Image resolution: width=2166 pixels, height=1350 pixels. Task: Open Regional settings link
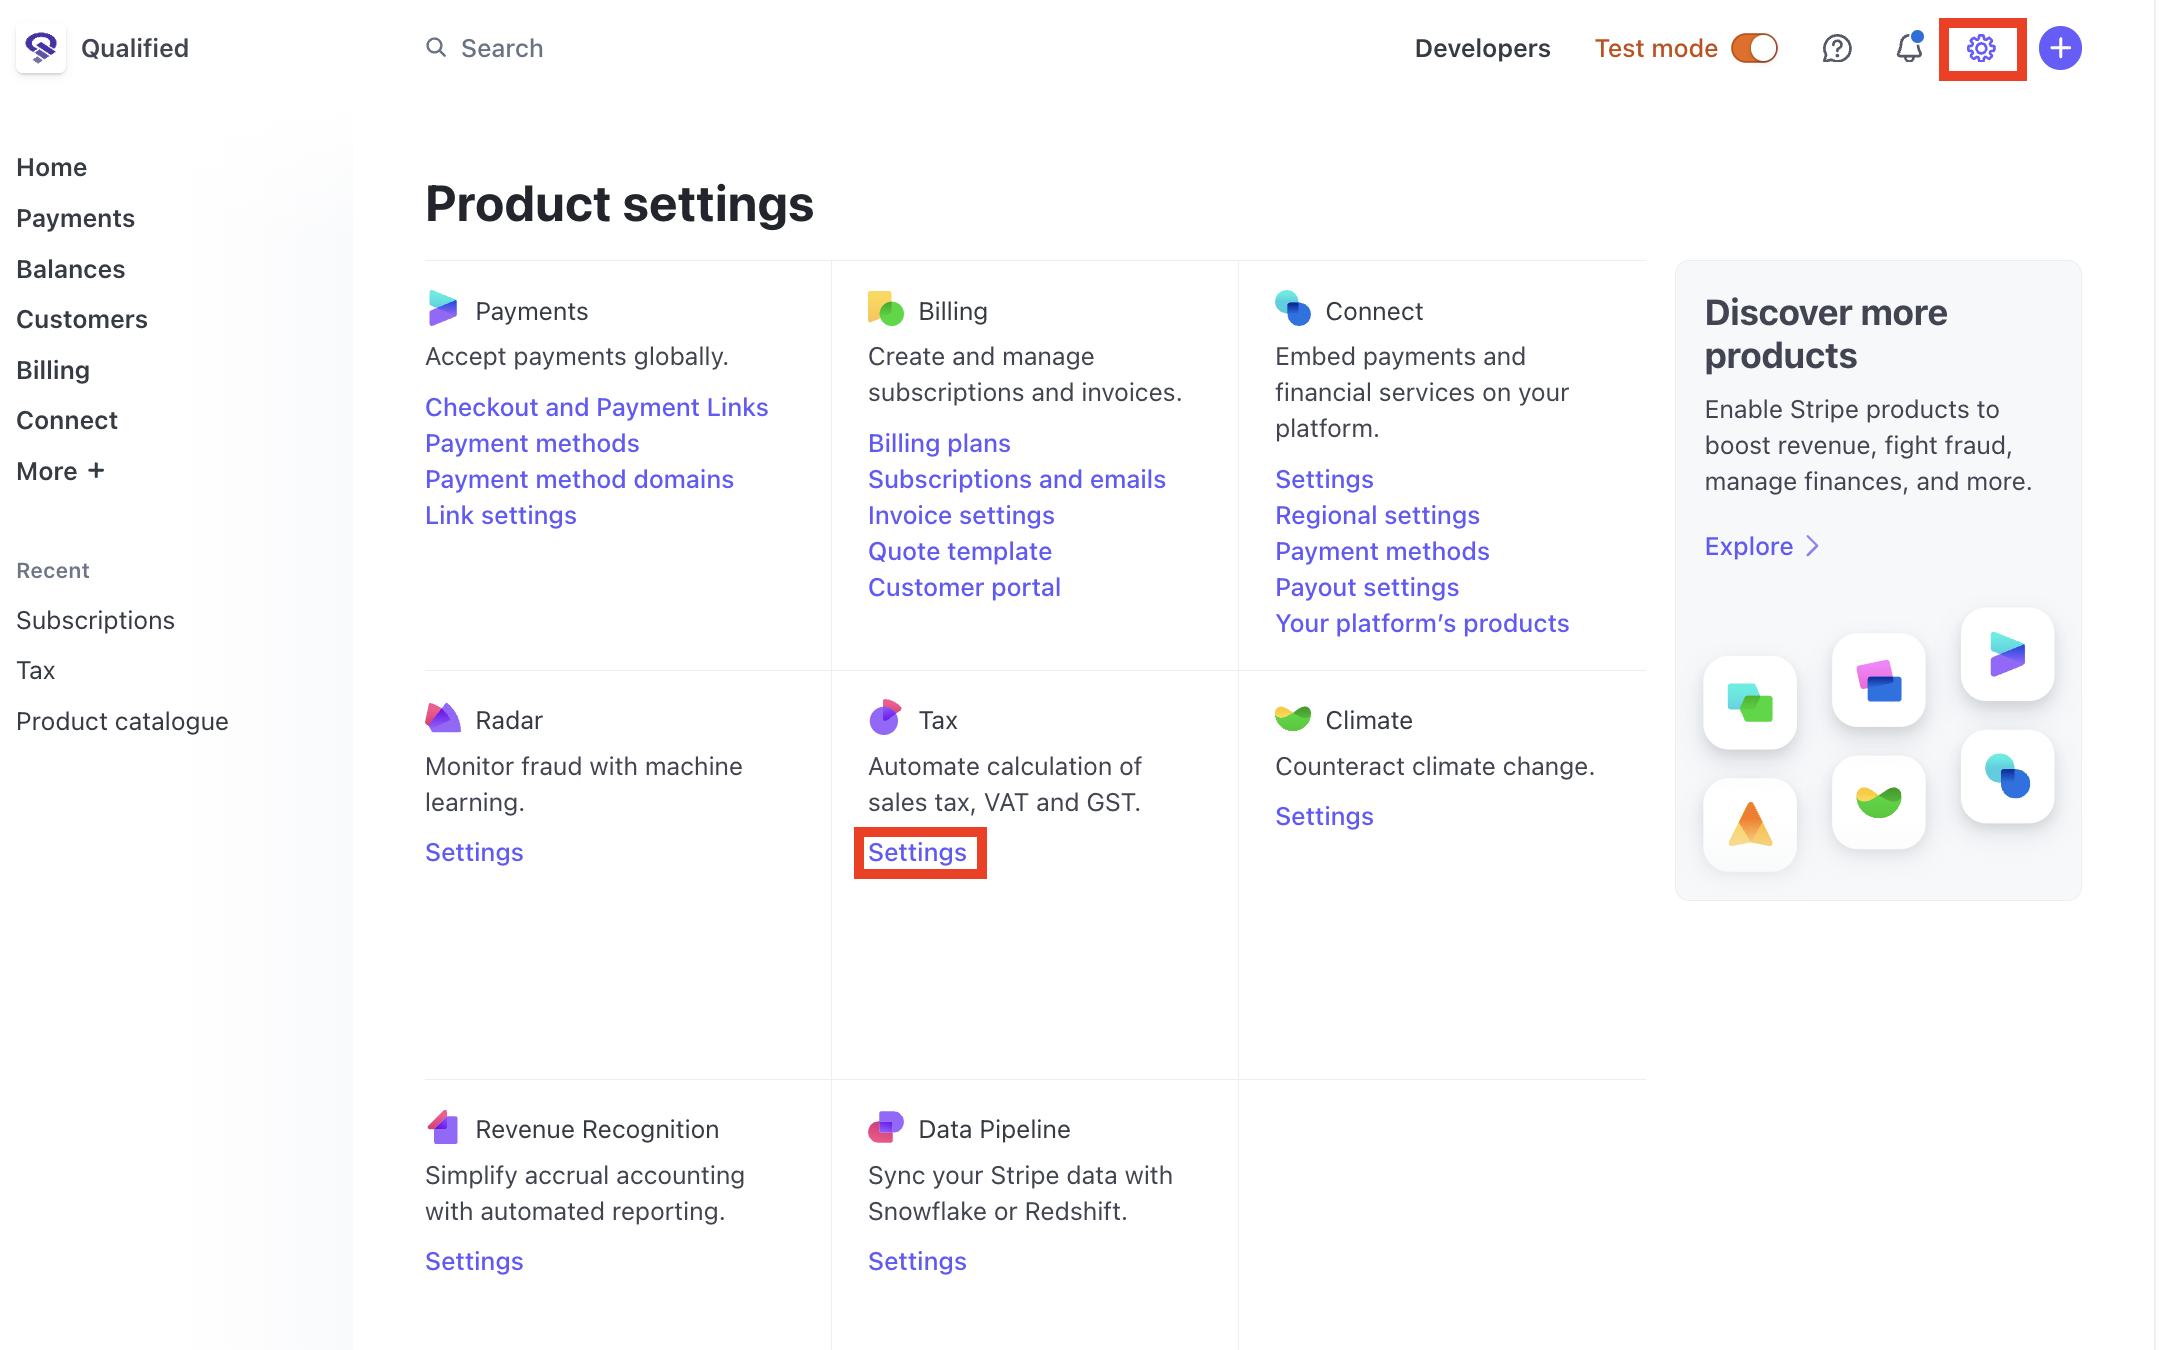point(1377,515)
